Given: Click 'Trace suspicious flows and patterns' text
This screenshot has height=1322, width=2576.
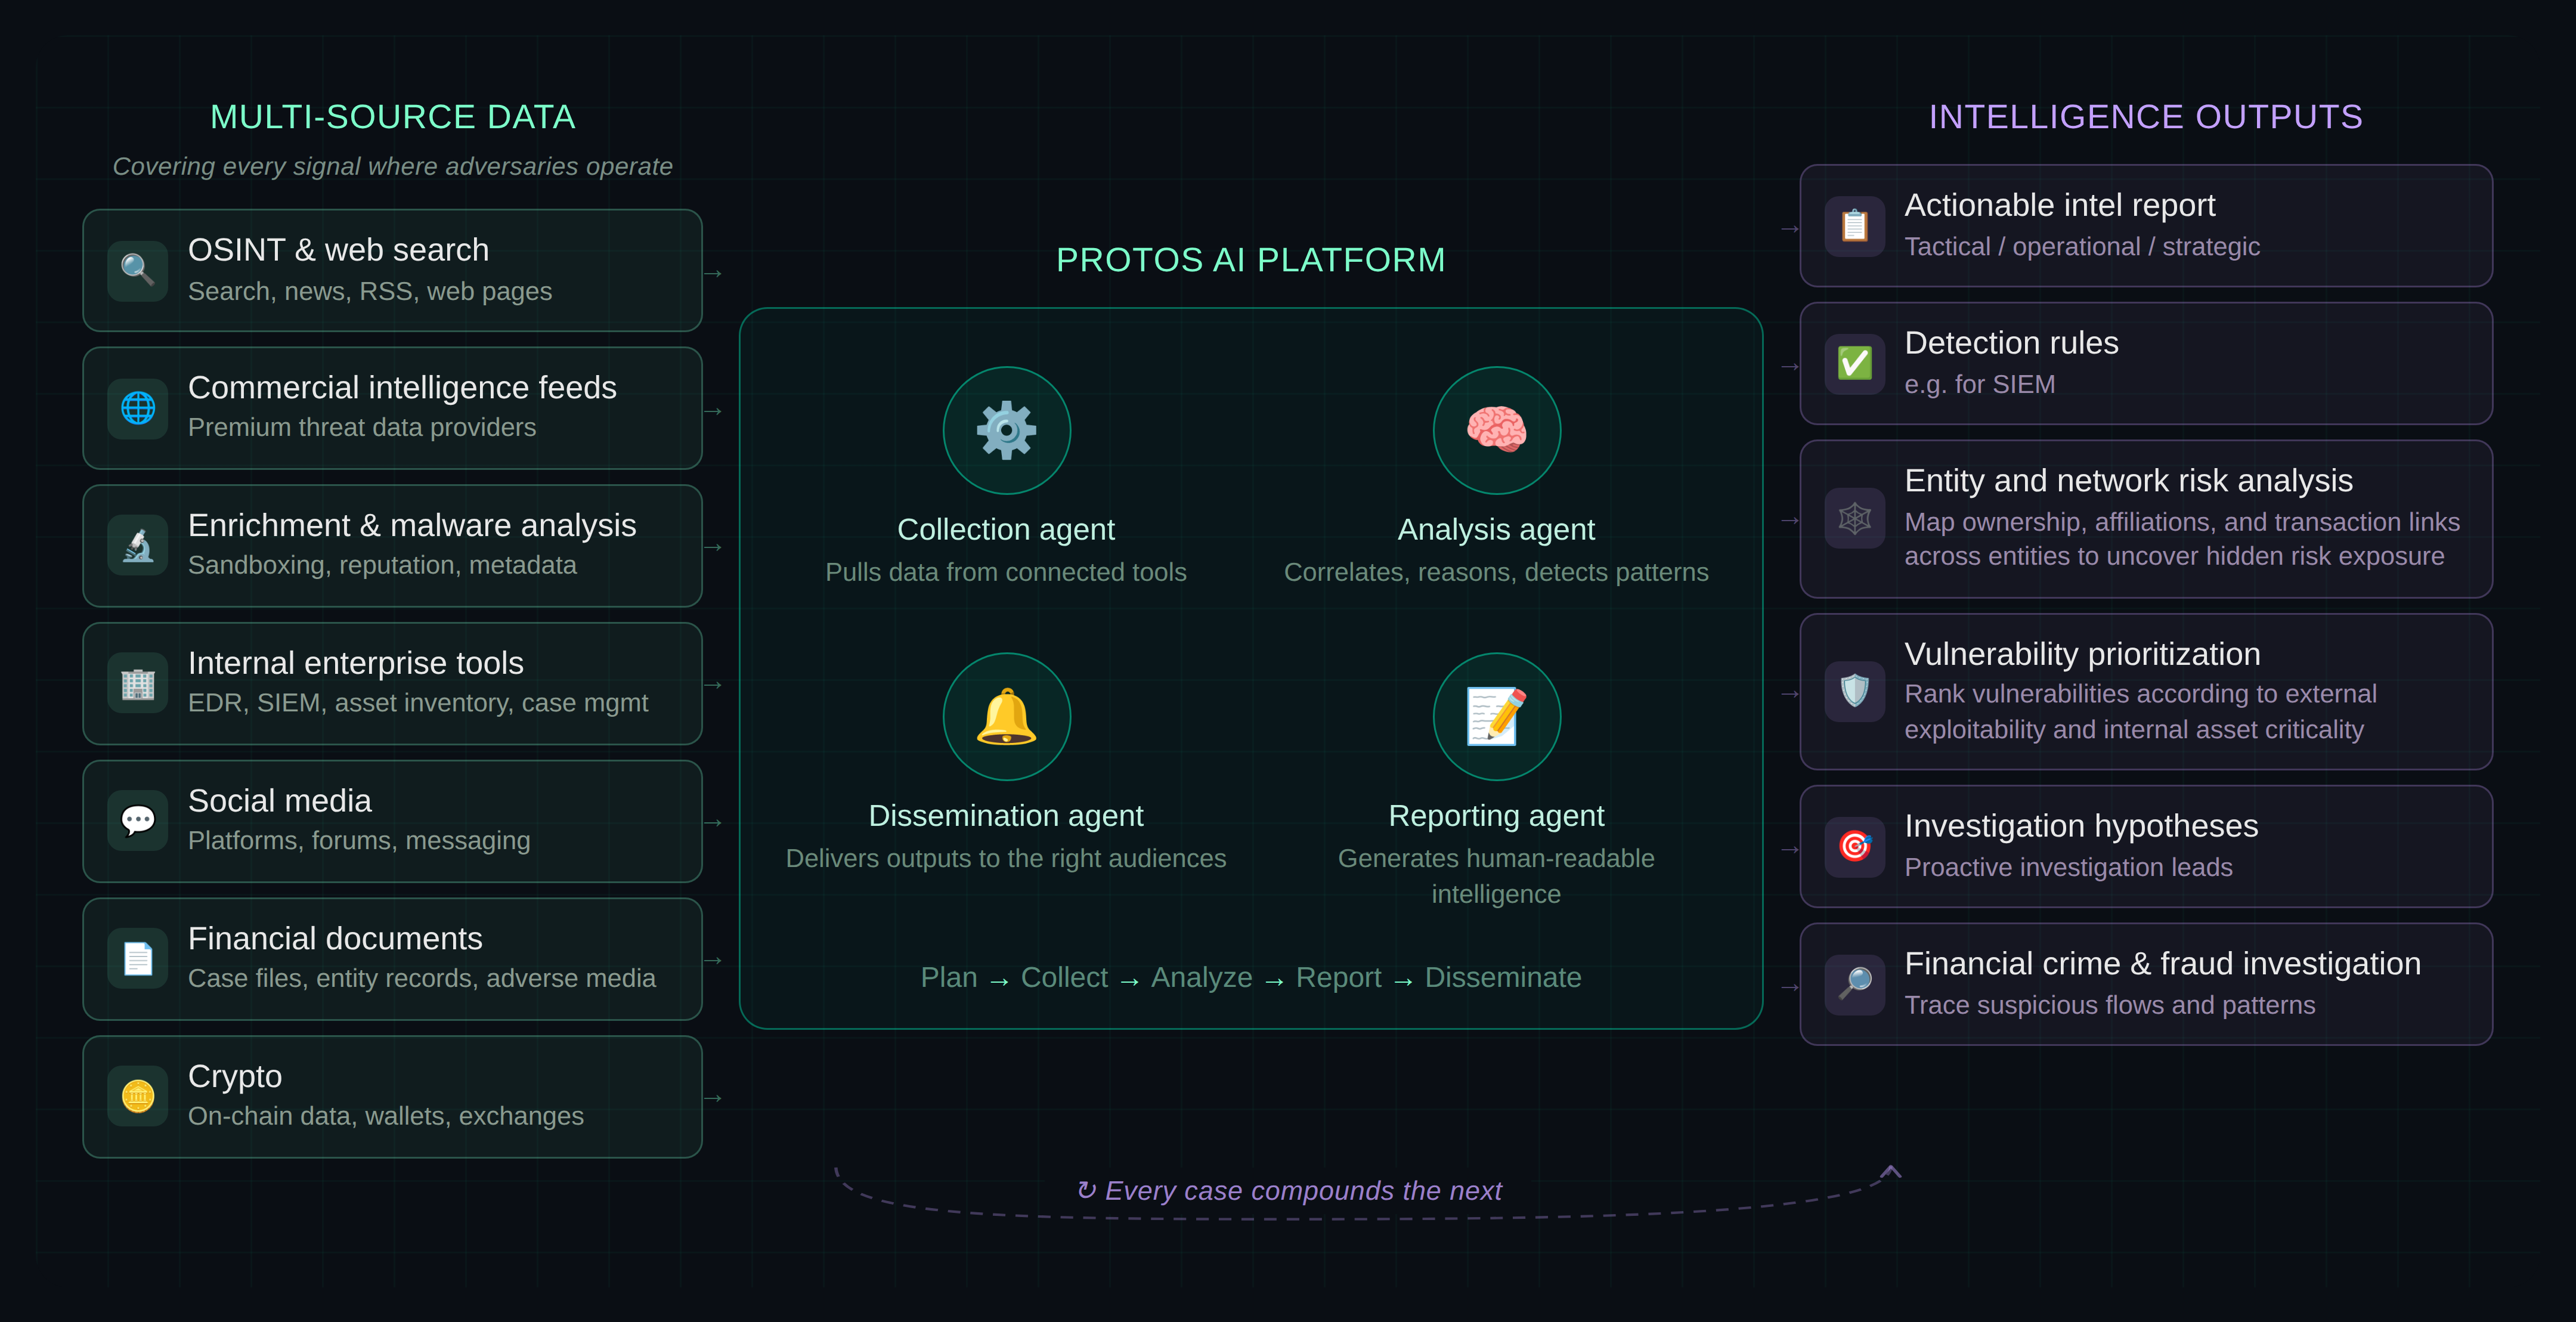Looking at the screenshot, I should pos(2110,1005).
